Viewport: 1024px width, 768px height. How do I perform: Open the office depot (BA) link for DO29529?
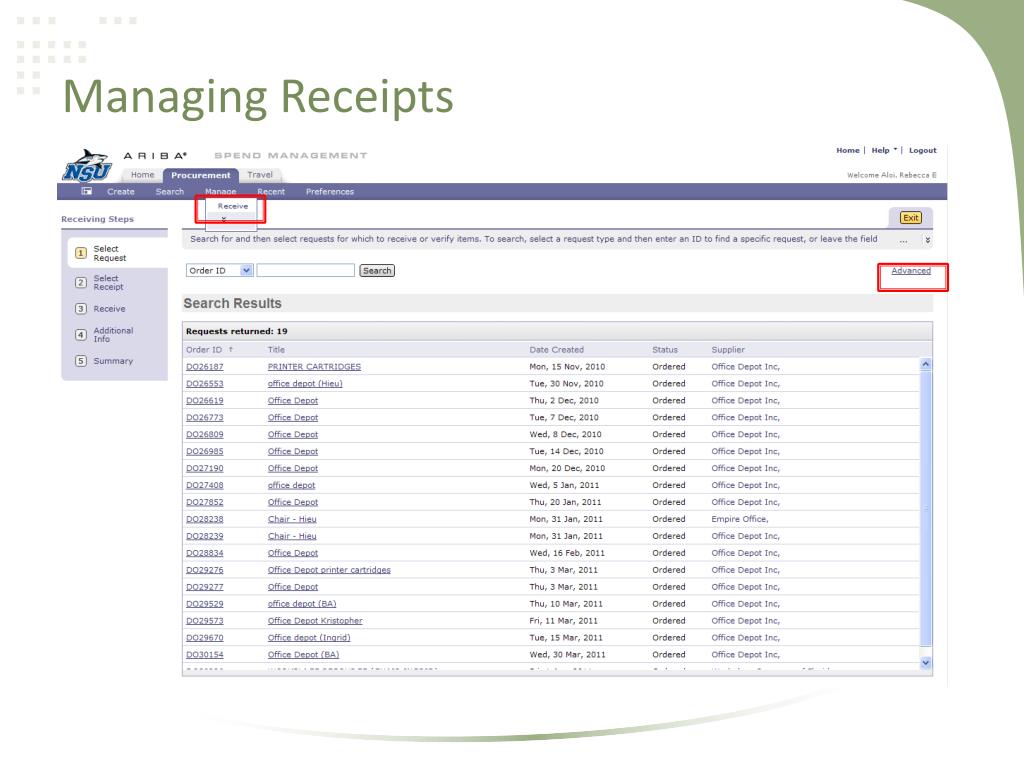tap(302, 605)
